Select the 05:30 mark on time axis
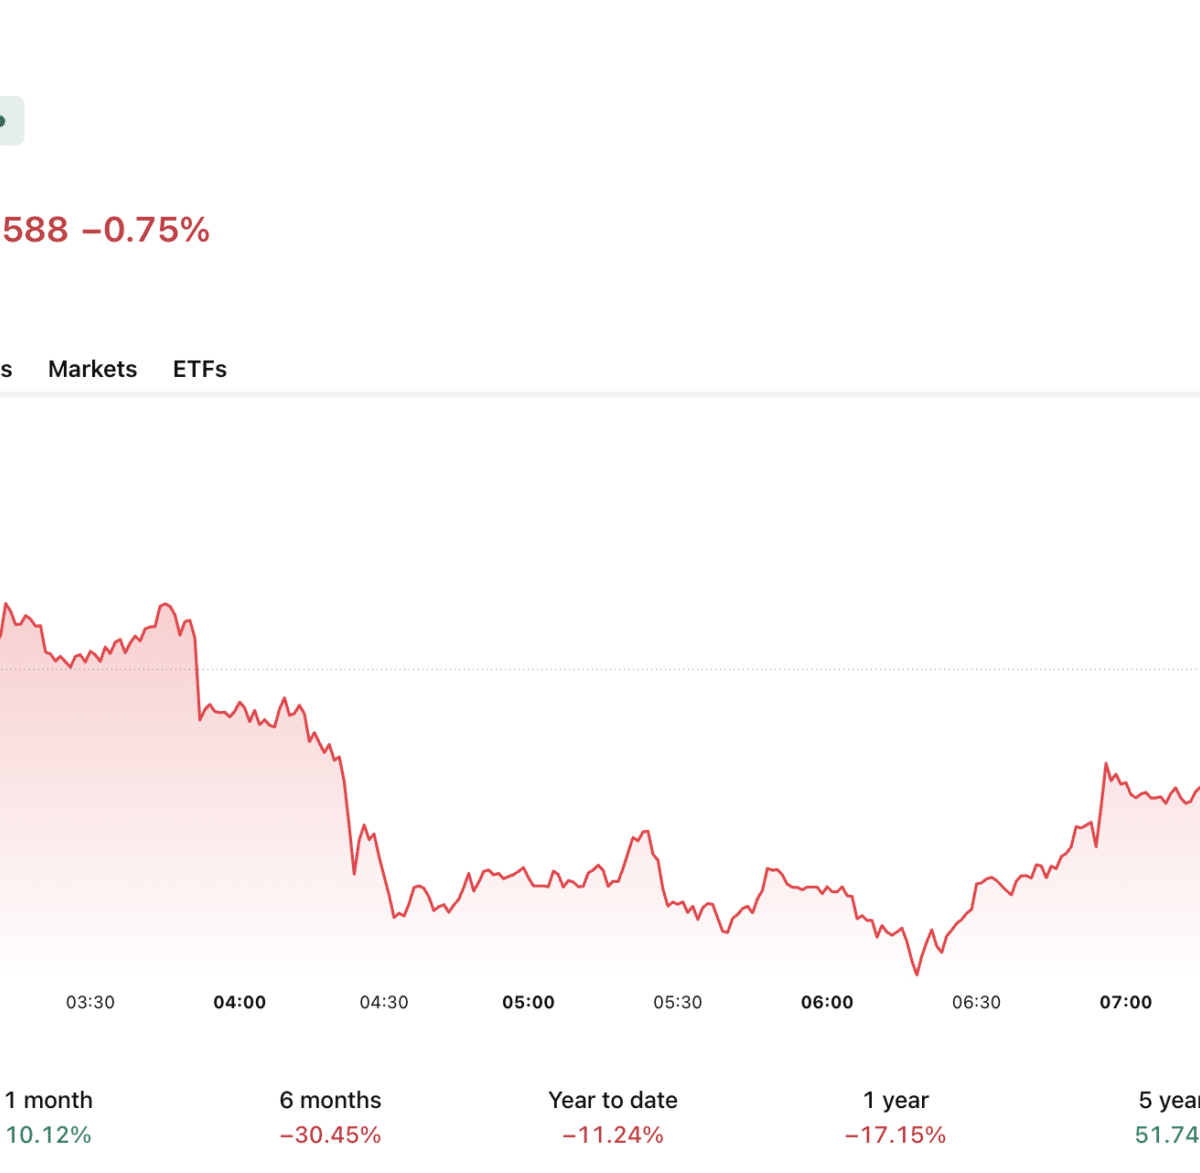This screenshot has width=1200, height=1173. [678, 1002]
